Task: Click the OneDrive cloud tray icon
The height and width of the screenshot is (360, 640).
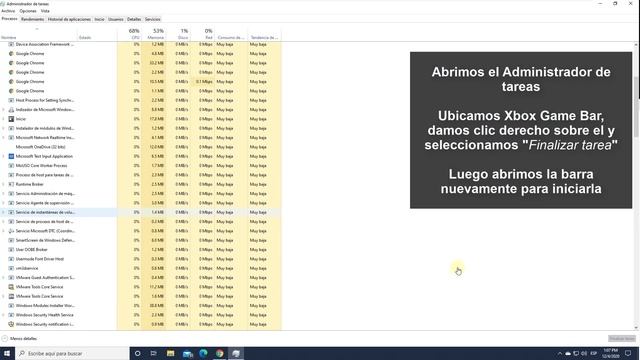Action: (568, 353)
